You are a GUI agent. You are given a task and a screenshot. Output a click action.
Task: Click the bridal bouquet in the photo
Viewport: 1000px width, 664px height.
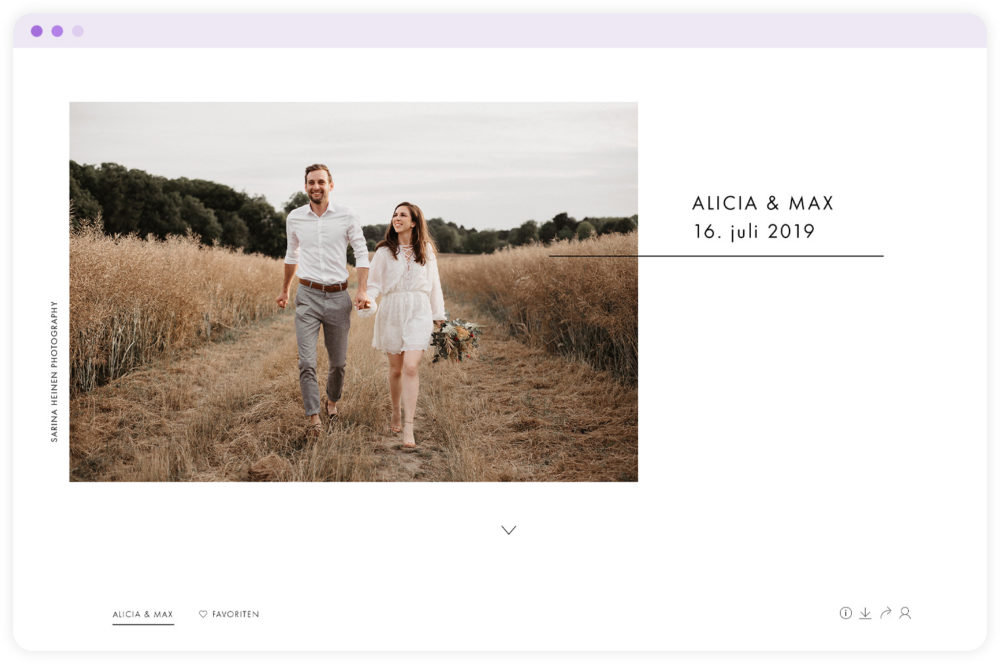(455, 339)
